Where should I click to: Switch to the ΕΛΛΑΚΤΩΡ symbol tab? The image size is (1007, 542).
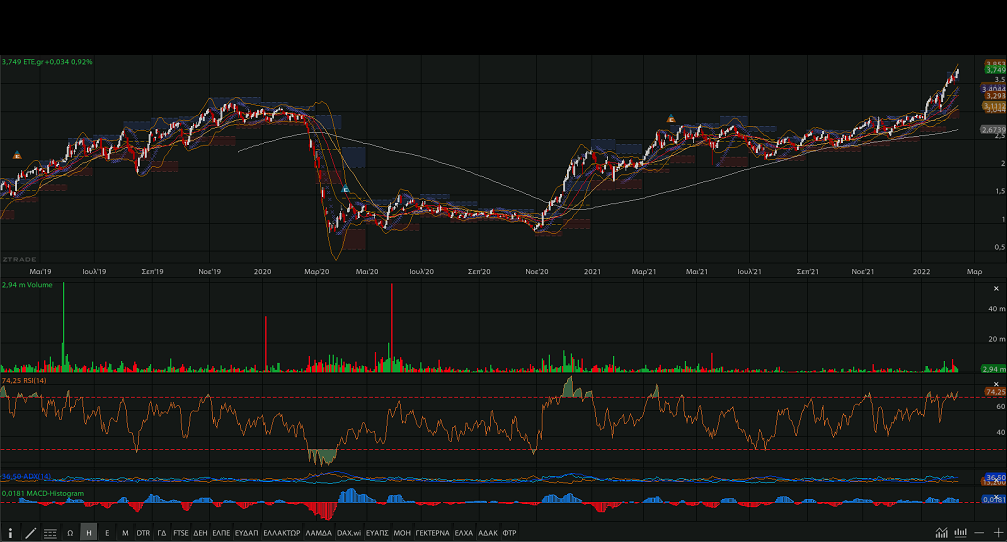point(281,533)
